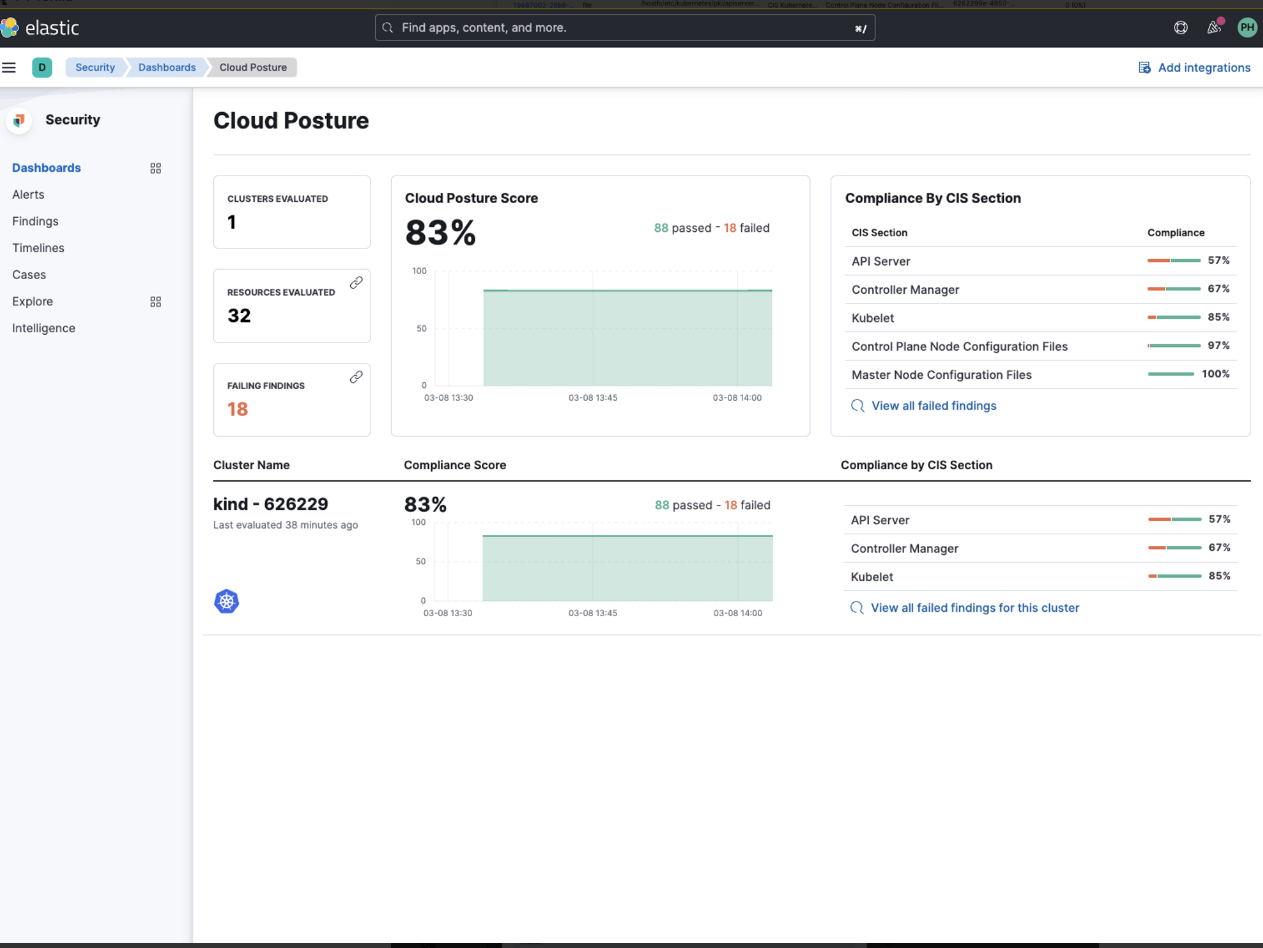
Task: Open the Security breadcrumb
Action: click(94, 67)
